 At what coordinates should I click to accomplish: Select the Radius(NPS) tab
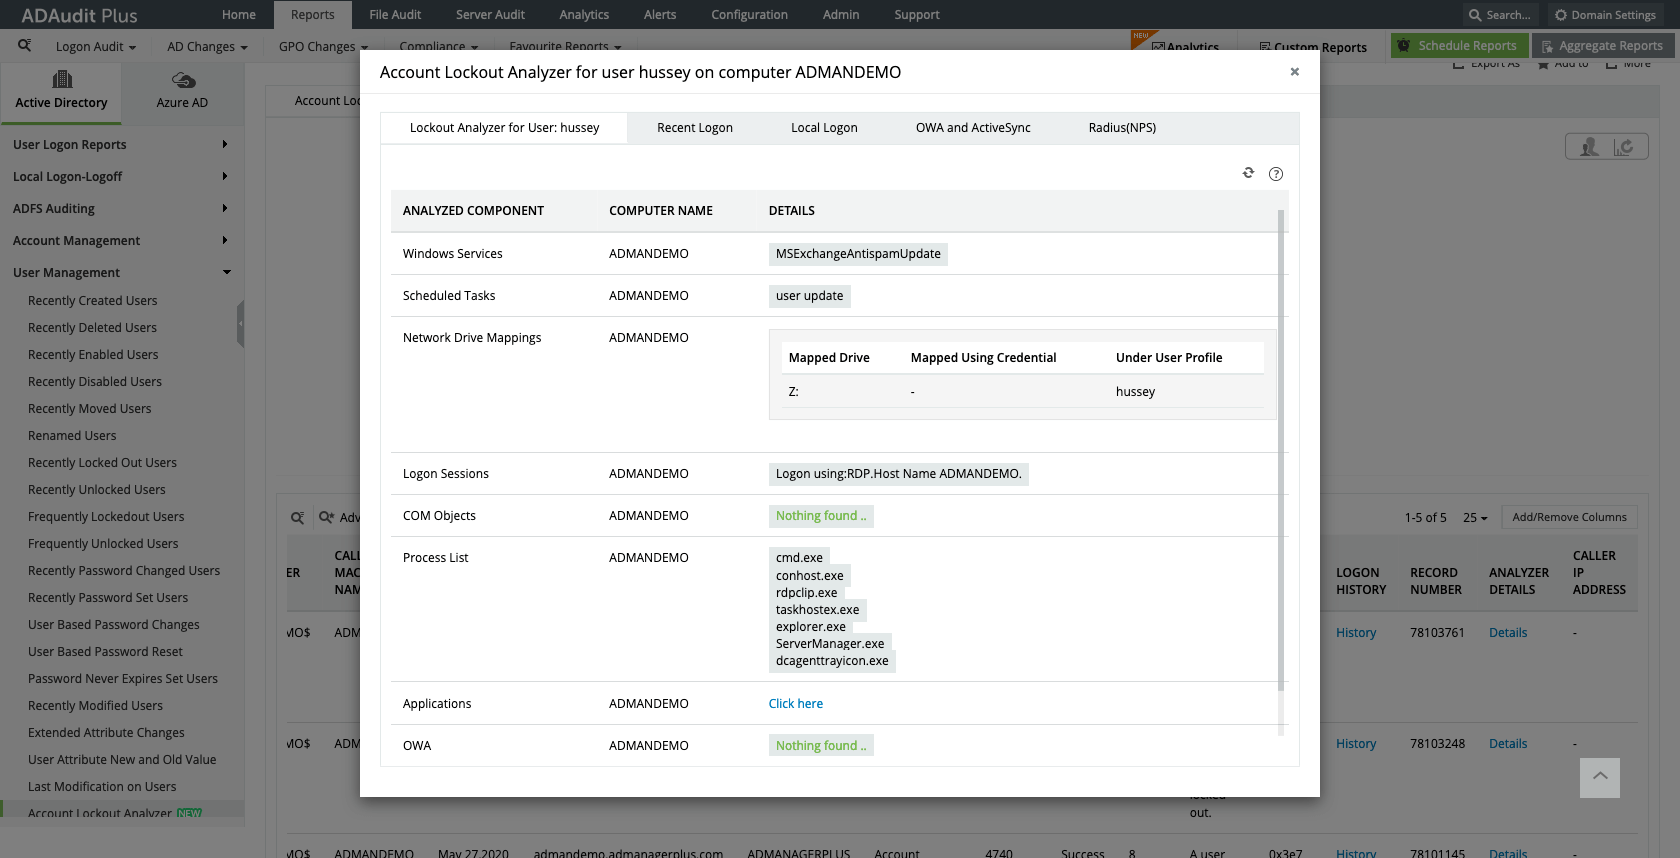coord(1122,128)
